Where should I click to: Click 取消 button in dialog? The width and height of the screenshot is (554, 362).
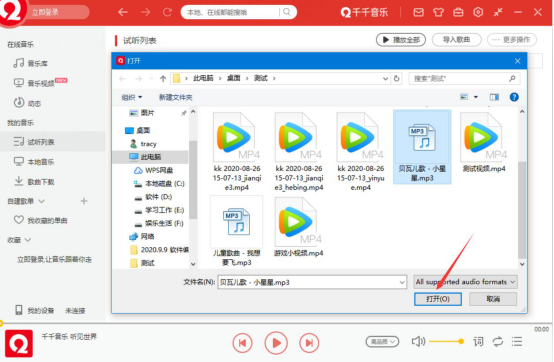click(493, 299)
